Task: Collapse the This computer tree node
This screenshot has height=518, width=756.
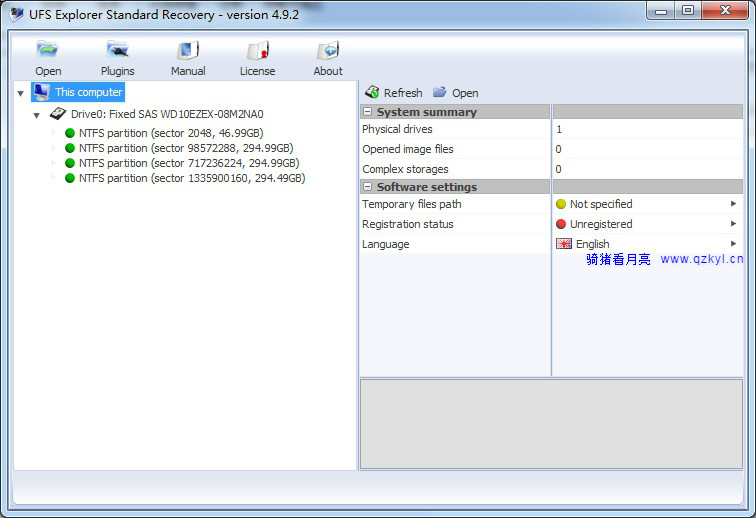Action: click(20, 93)
